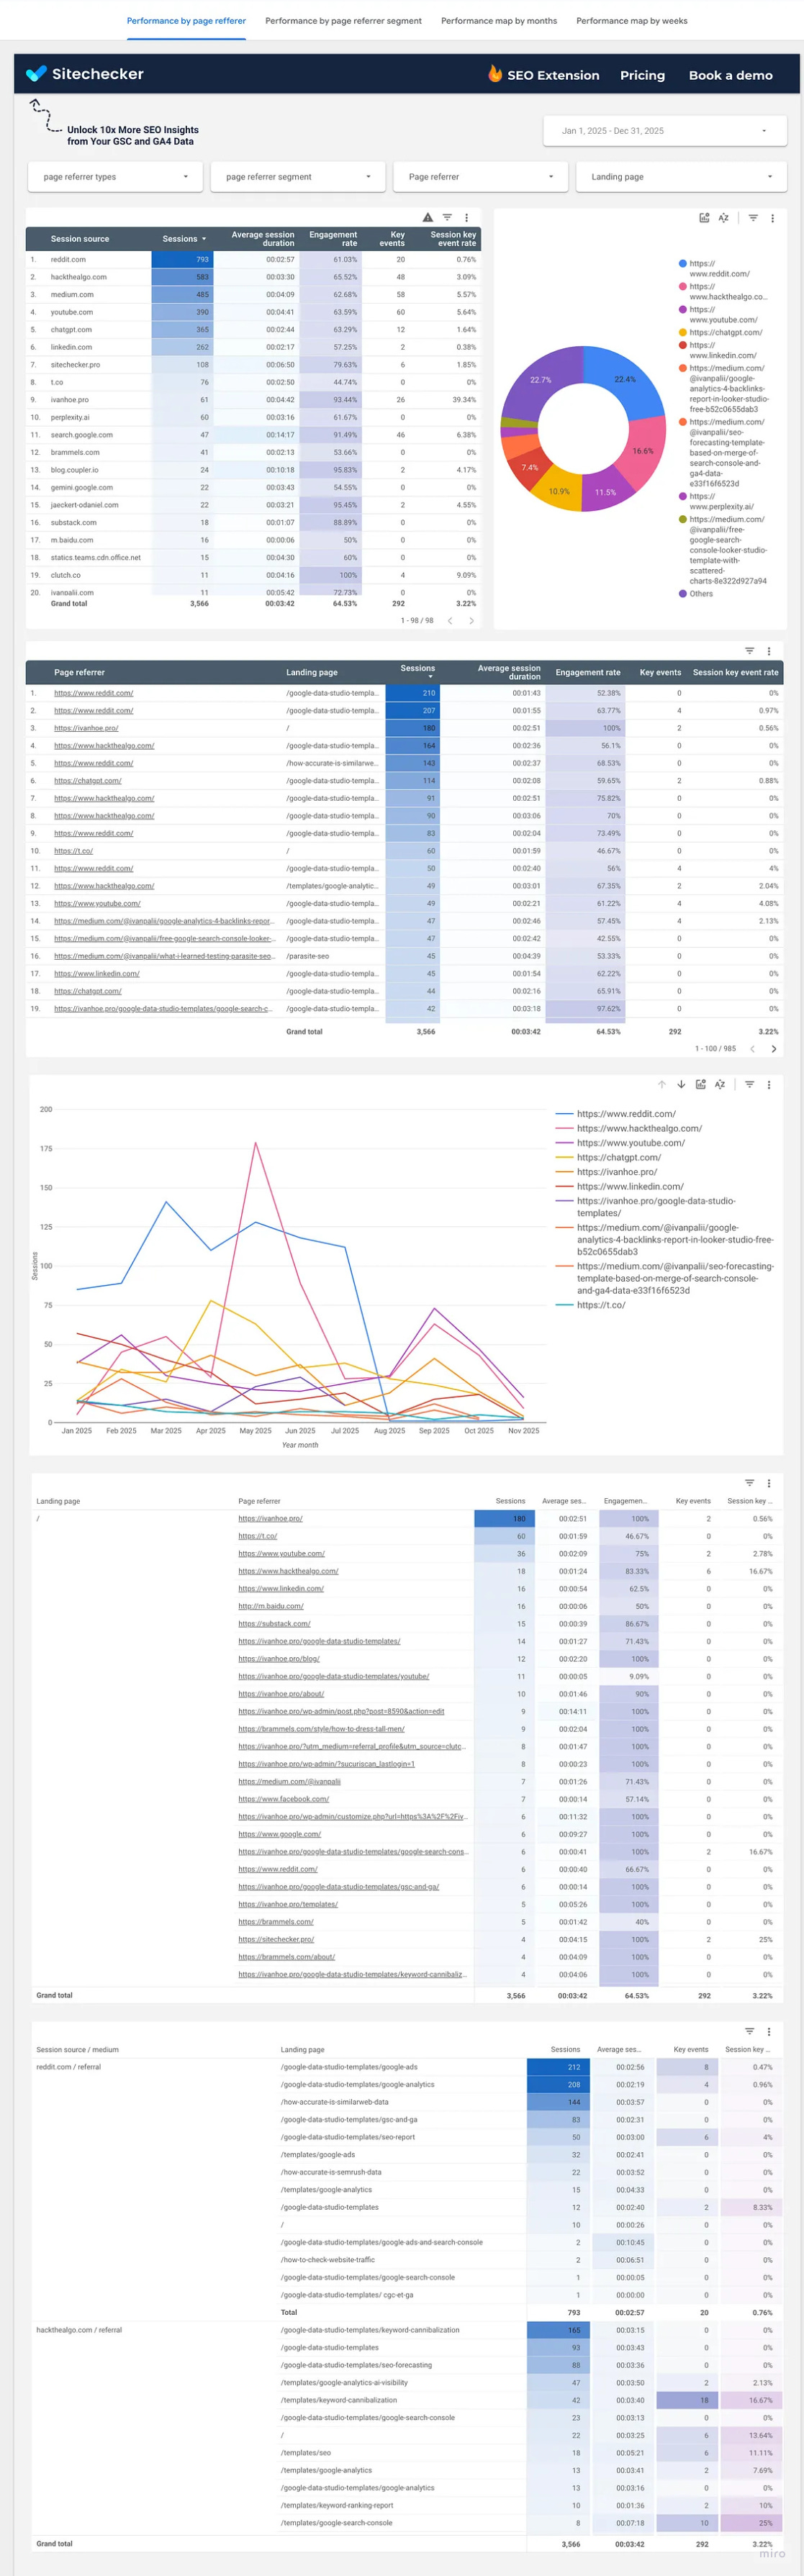Image resolution: width=804 pixels, height=2576 pixels.
Task: Open https://substack.com/ link in pivot table
Action: 274,1624
